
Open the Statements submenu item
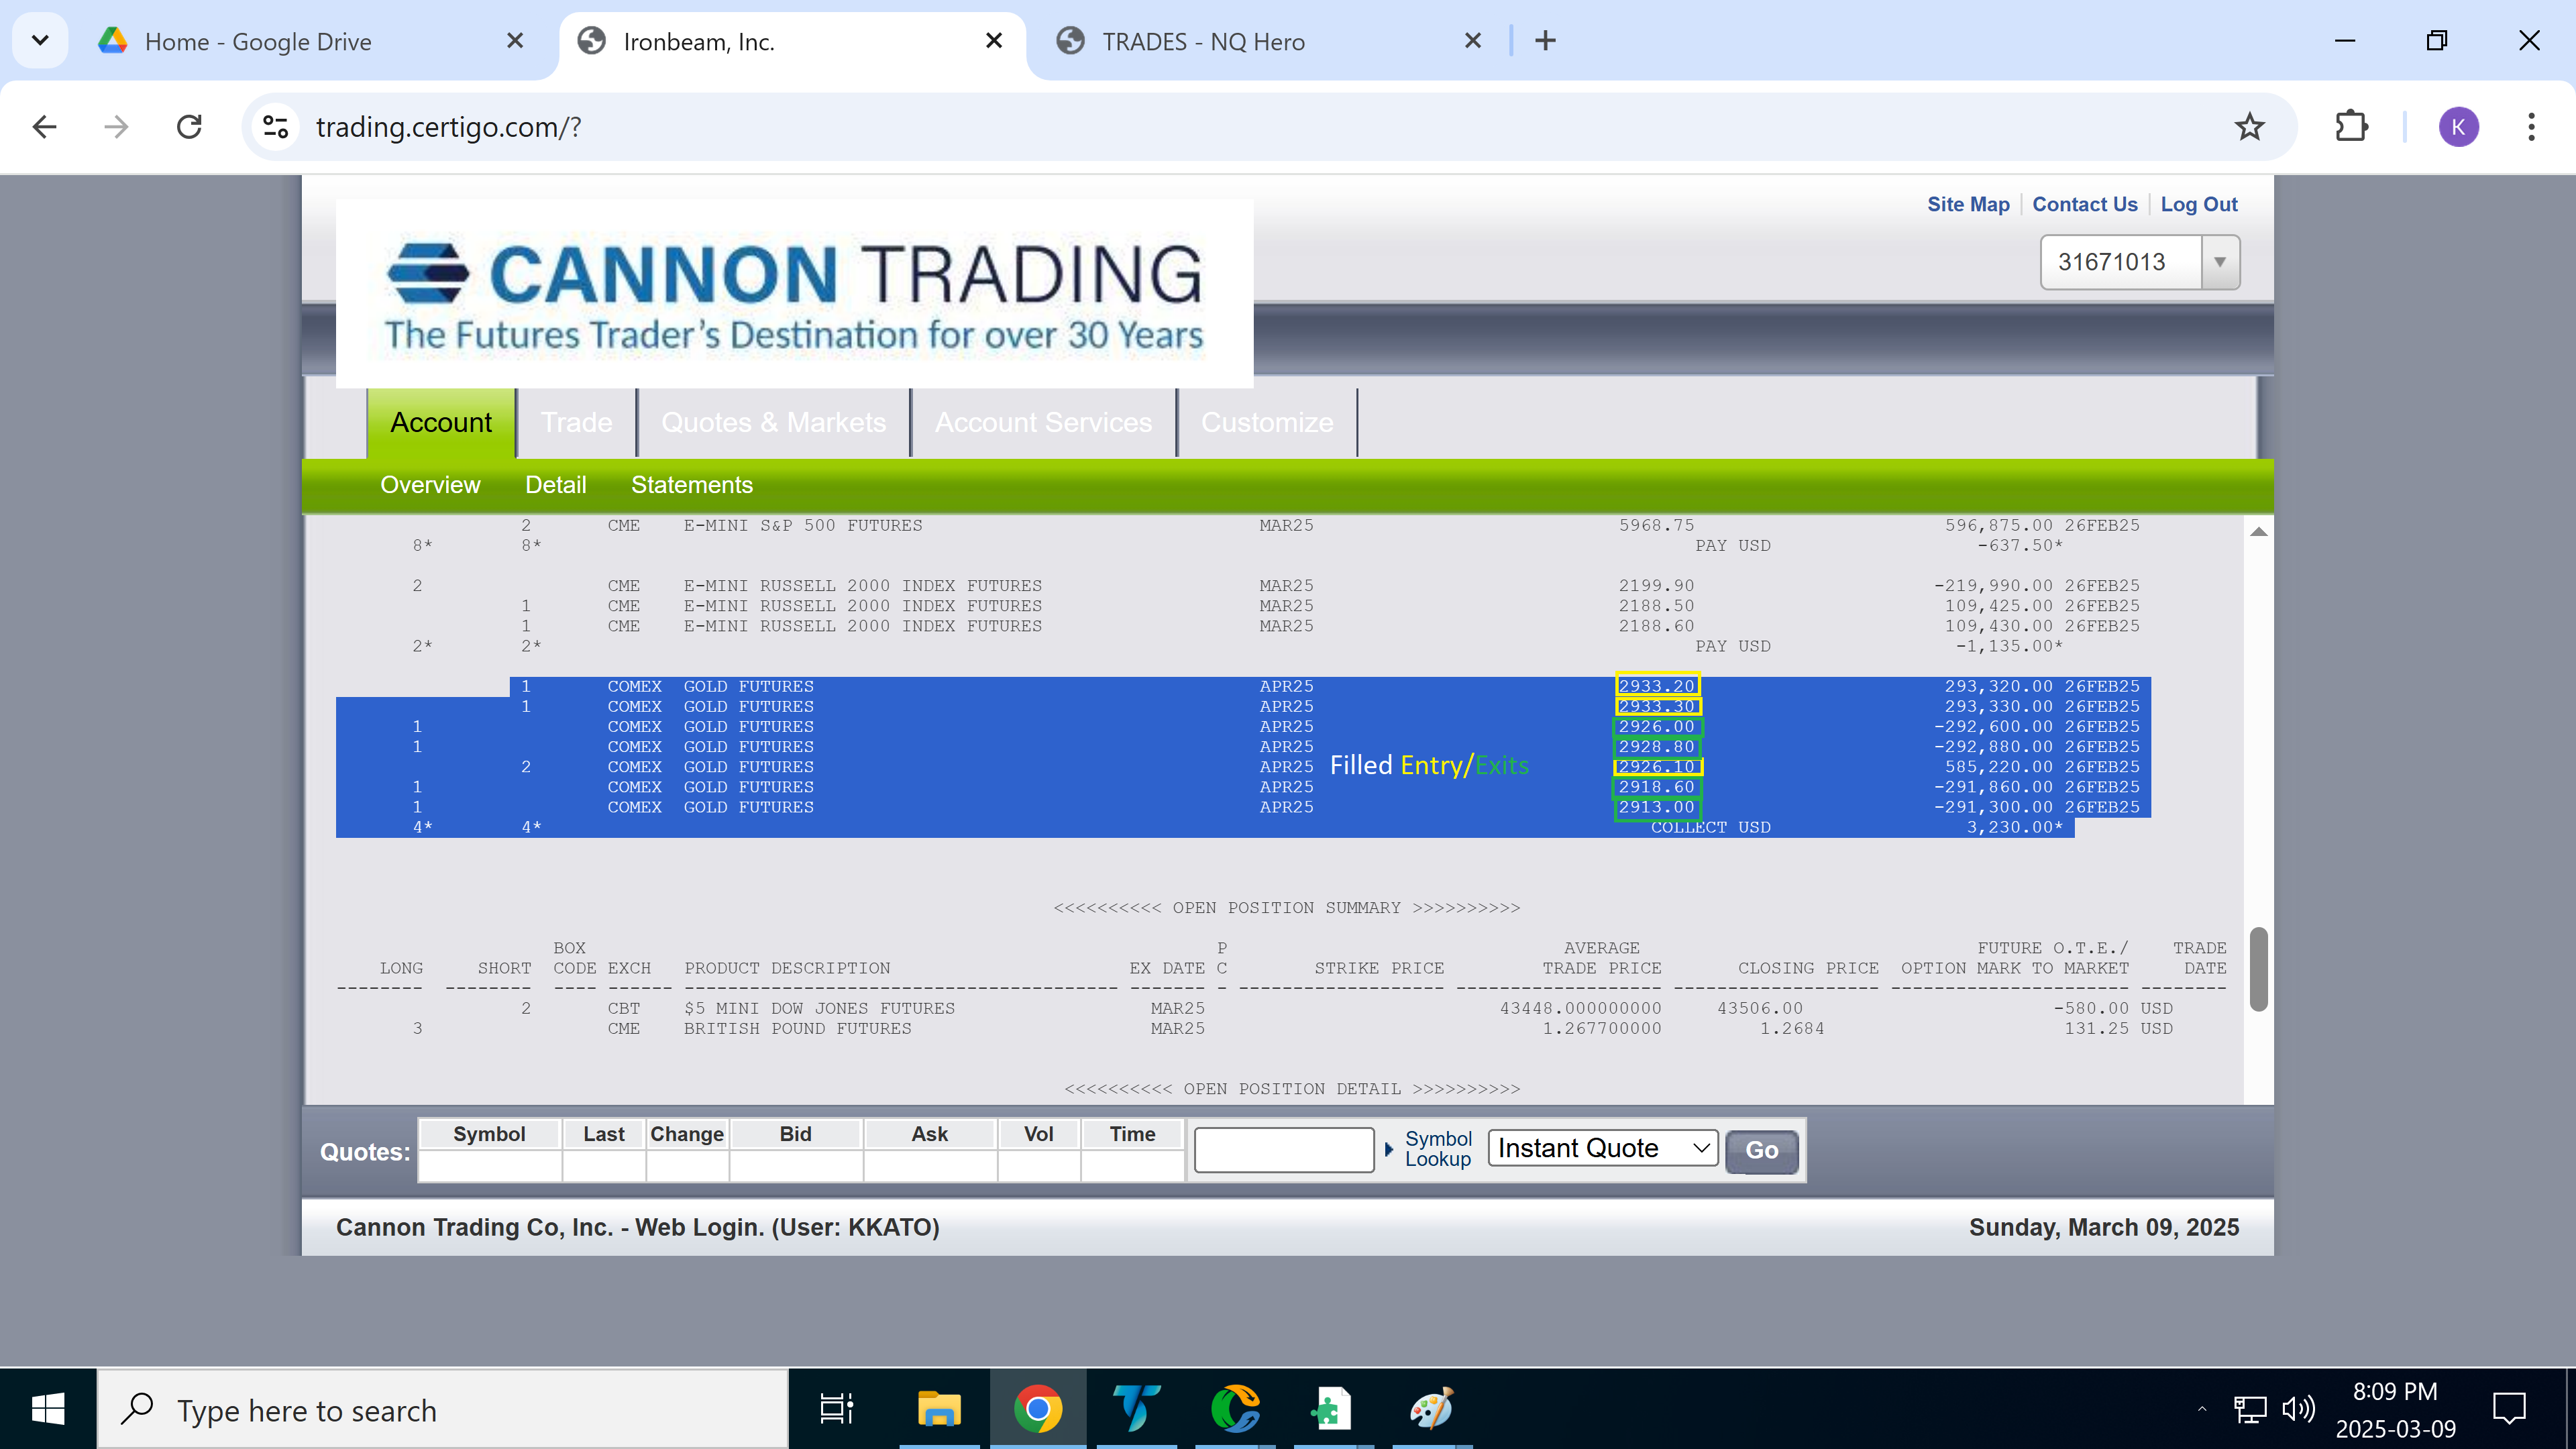(x=691, y=485)
